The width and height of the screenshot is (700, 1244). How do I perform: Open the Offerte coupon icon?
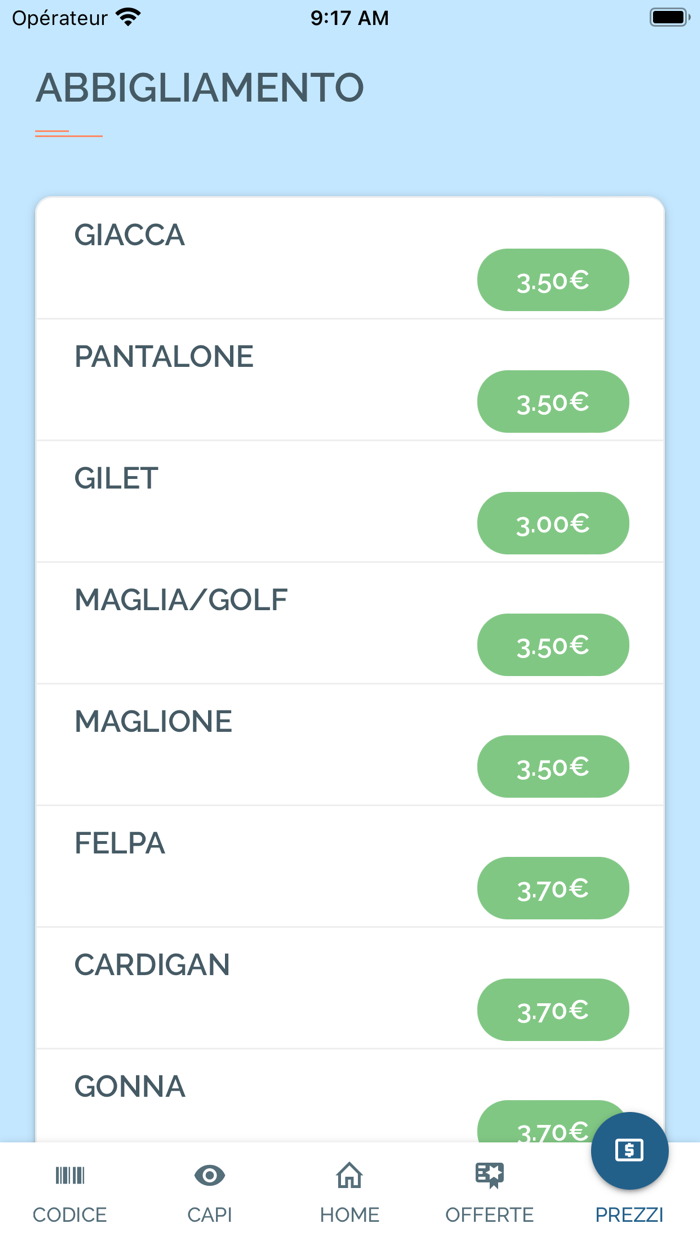(x=489, y=1175)
